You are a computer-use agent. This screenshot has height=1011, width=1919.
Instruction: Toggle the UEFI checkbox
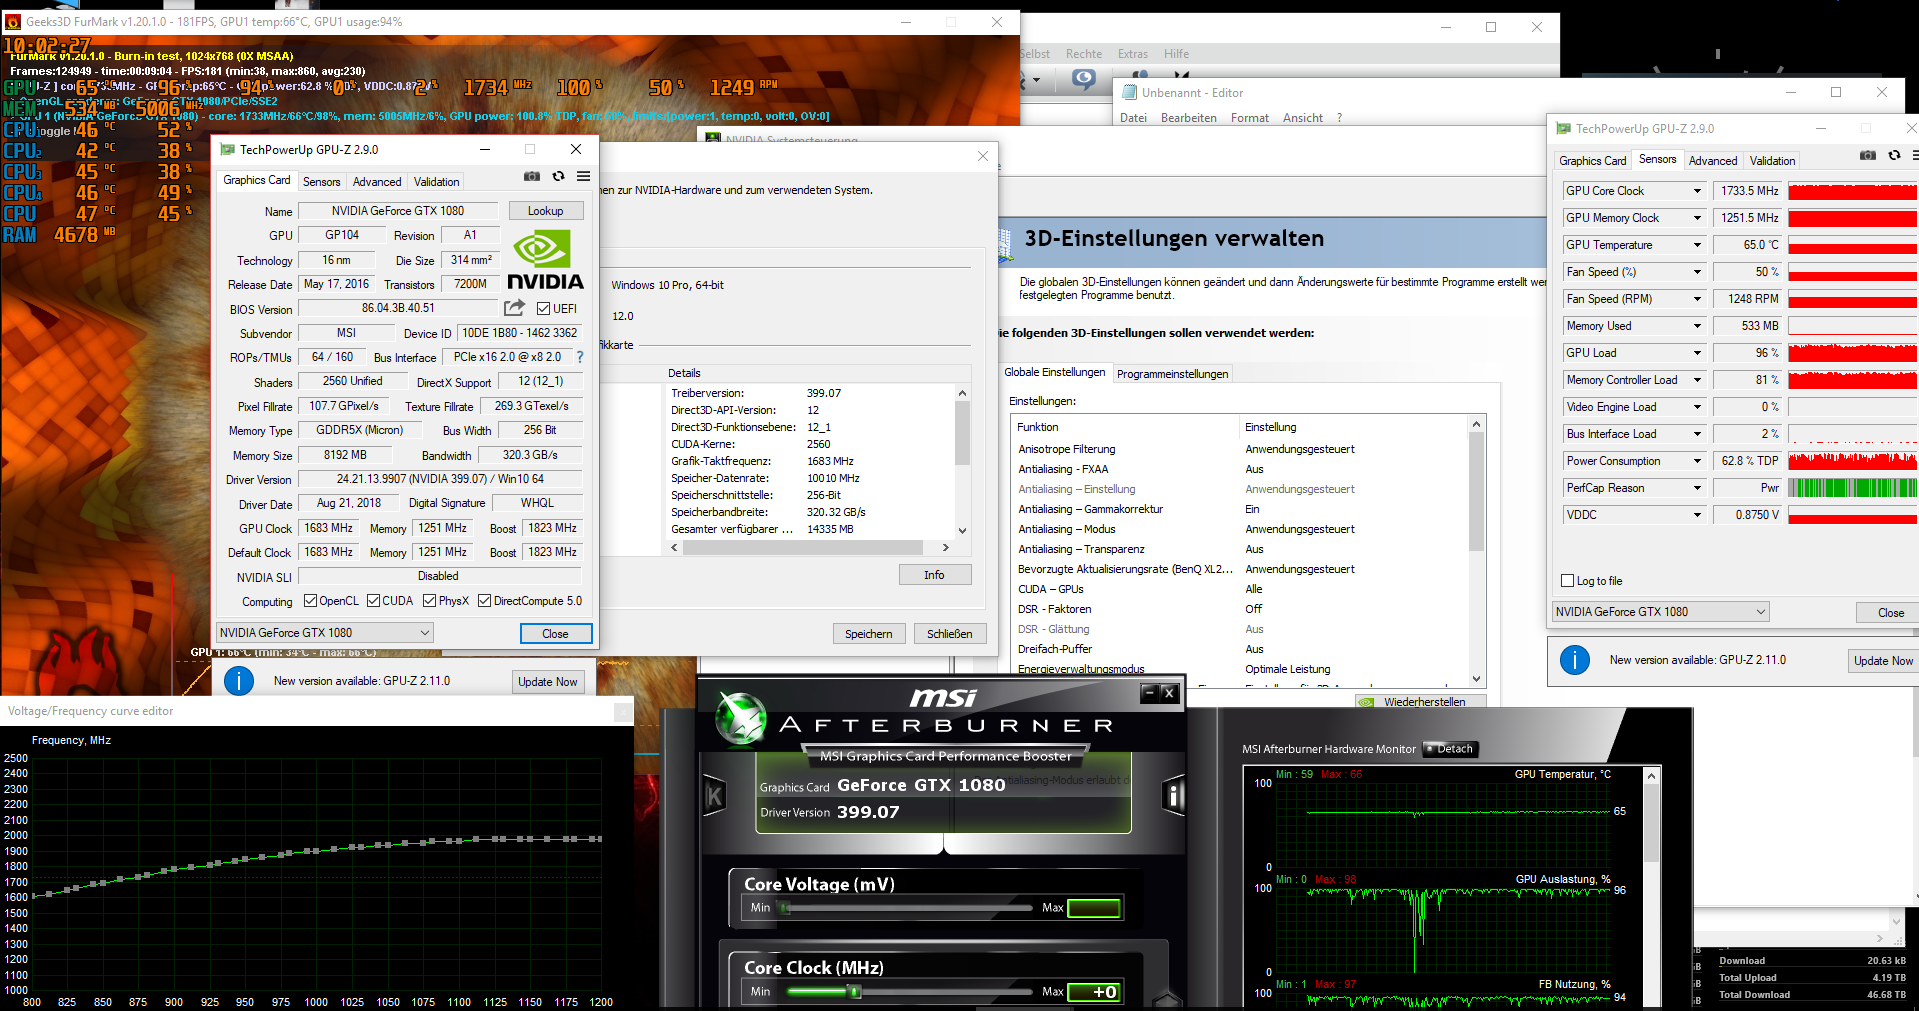[x=543, y=308]
